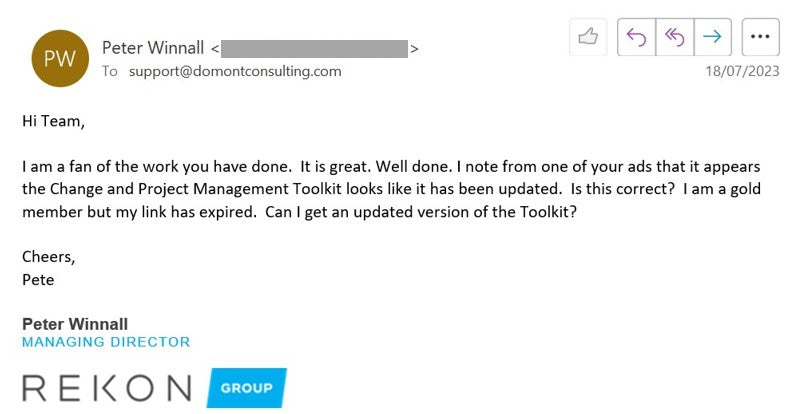This screenshot has height=414, width=787.
Task: Click the MANAGING DIRECTOR title text
Action: tap(106, 342)
